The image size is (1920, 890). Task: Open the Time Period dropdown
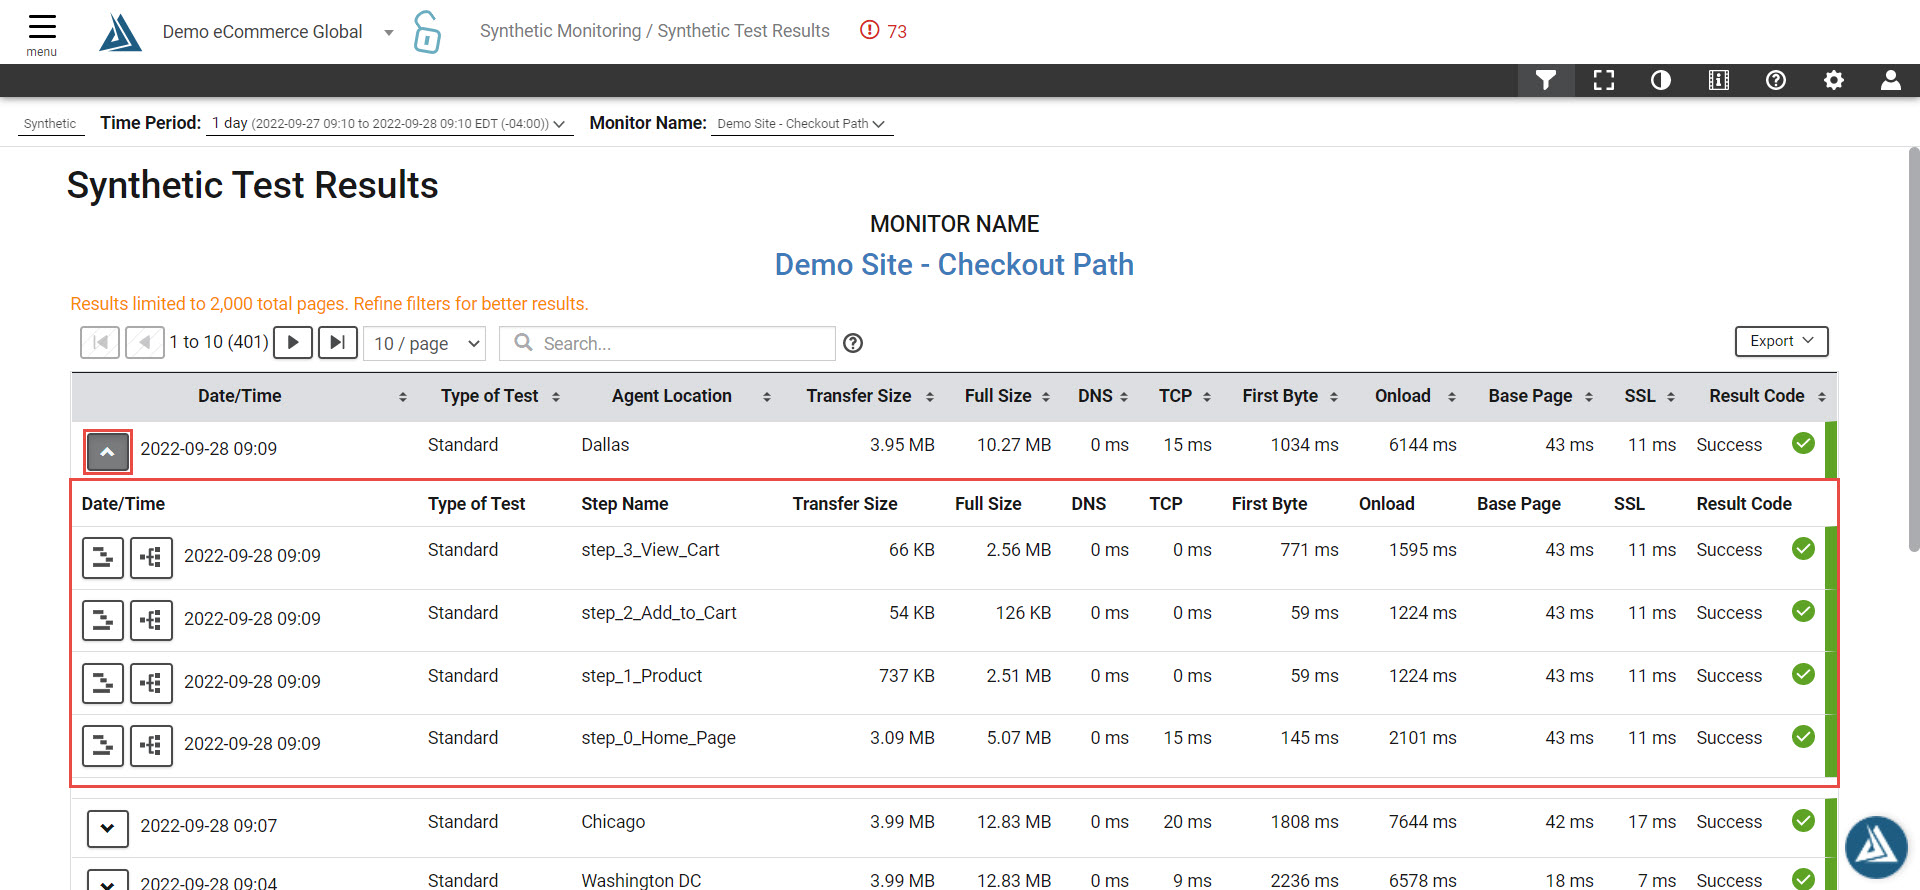tap(389, 124)
